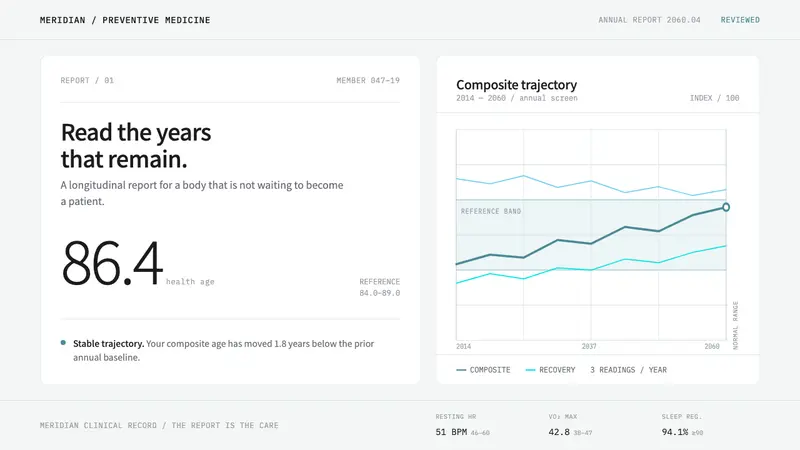Click the INDEX / 100 label
Screen dimensions: 800x450
(714, 98)
